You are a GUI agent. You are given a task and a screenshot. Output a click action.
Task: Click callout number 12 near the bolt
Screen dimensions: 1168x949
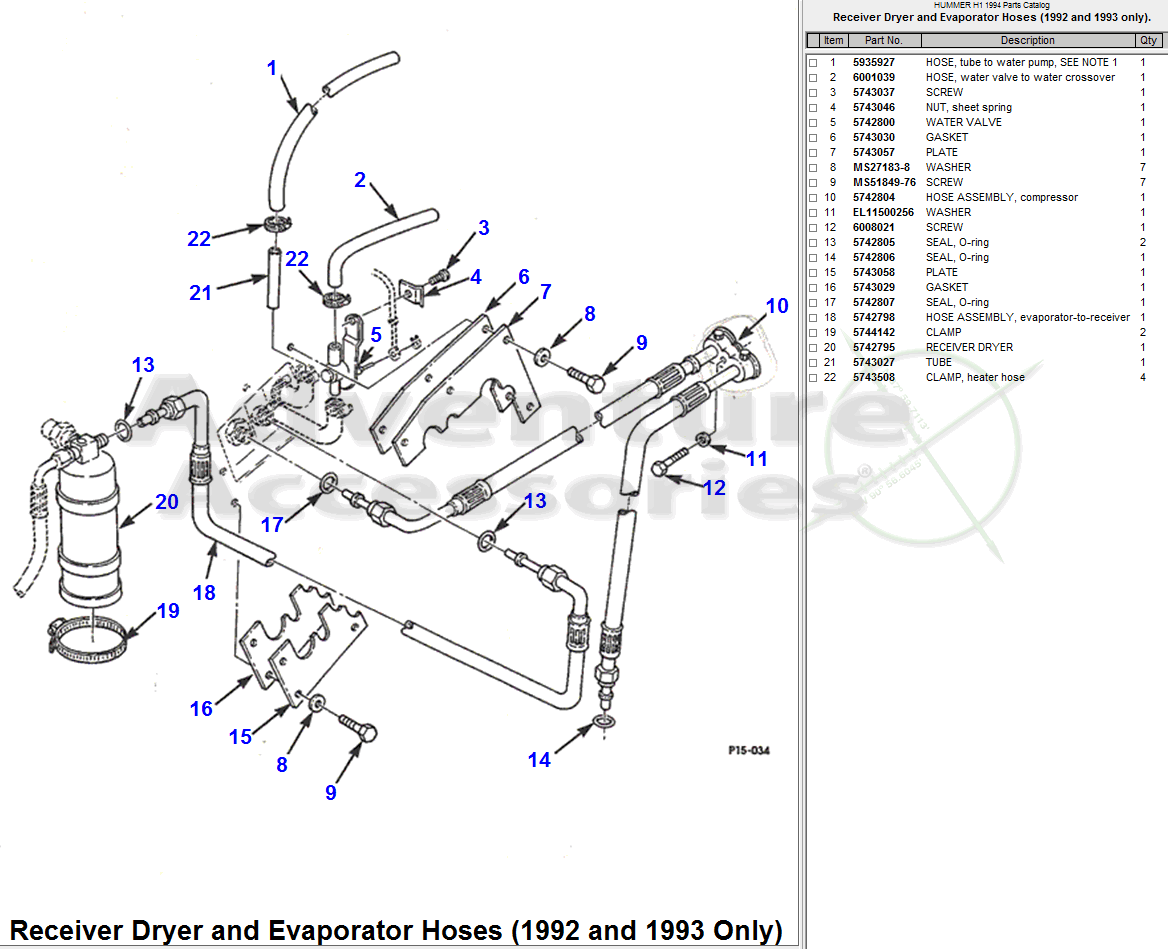tap(714, 488)
